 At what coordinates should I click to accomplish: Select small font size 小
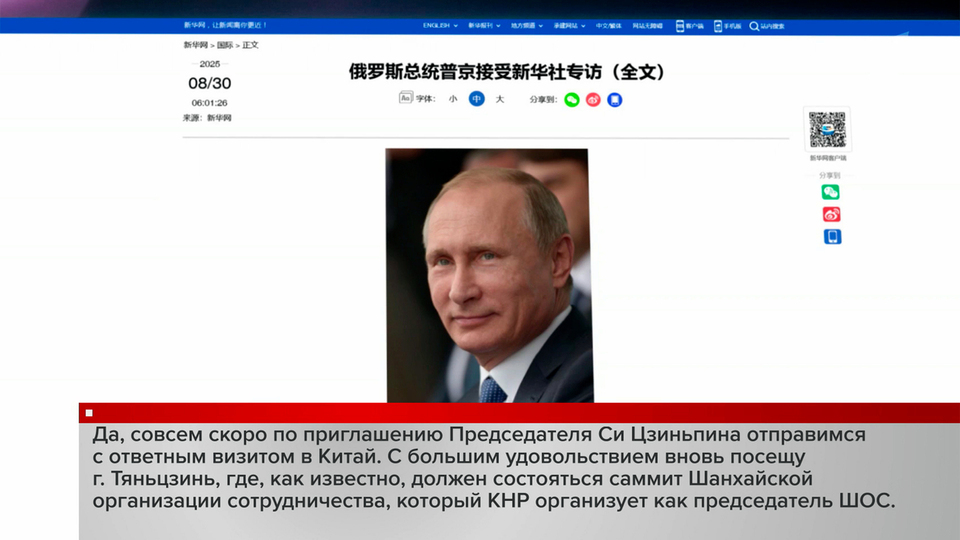(453, 99)
